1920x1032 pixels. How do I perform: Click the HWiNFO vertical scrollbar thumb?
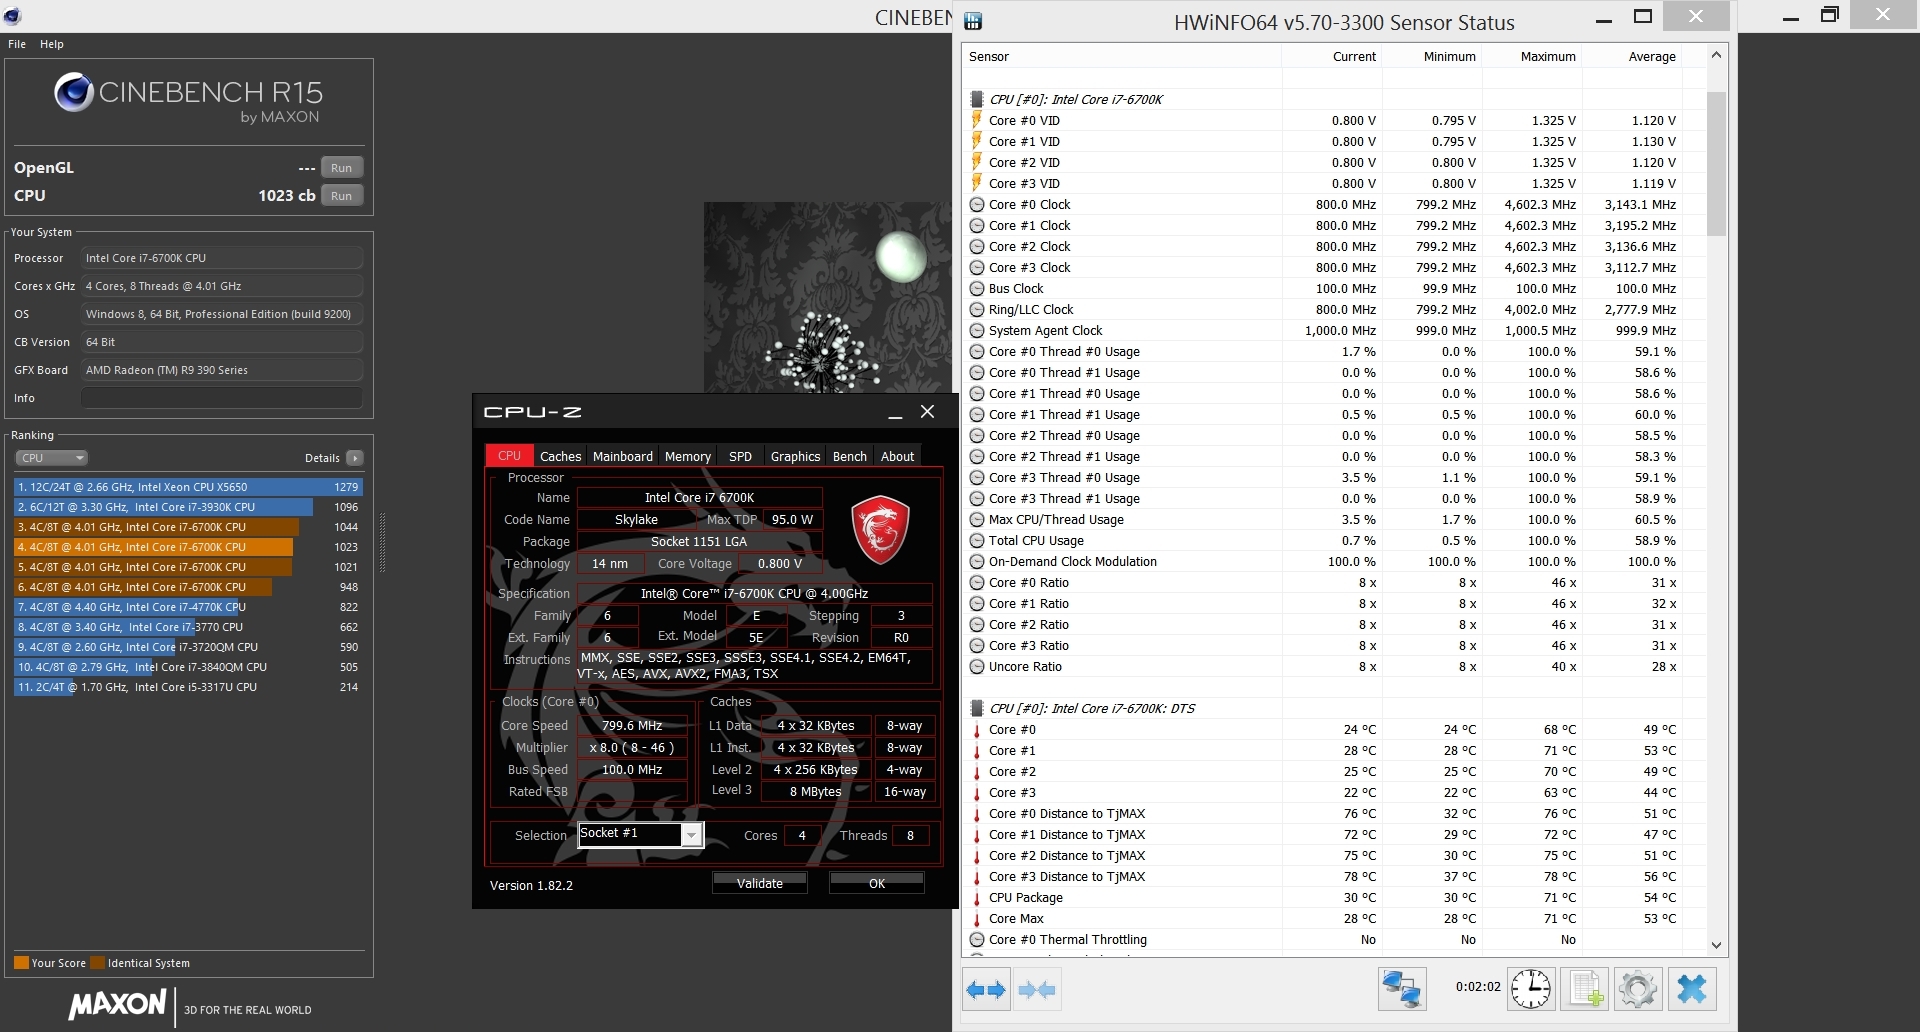(x=1716, y=163)
